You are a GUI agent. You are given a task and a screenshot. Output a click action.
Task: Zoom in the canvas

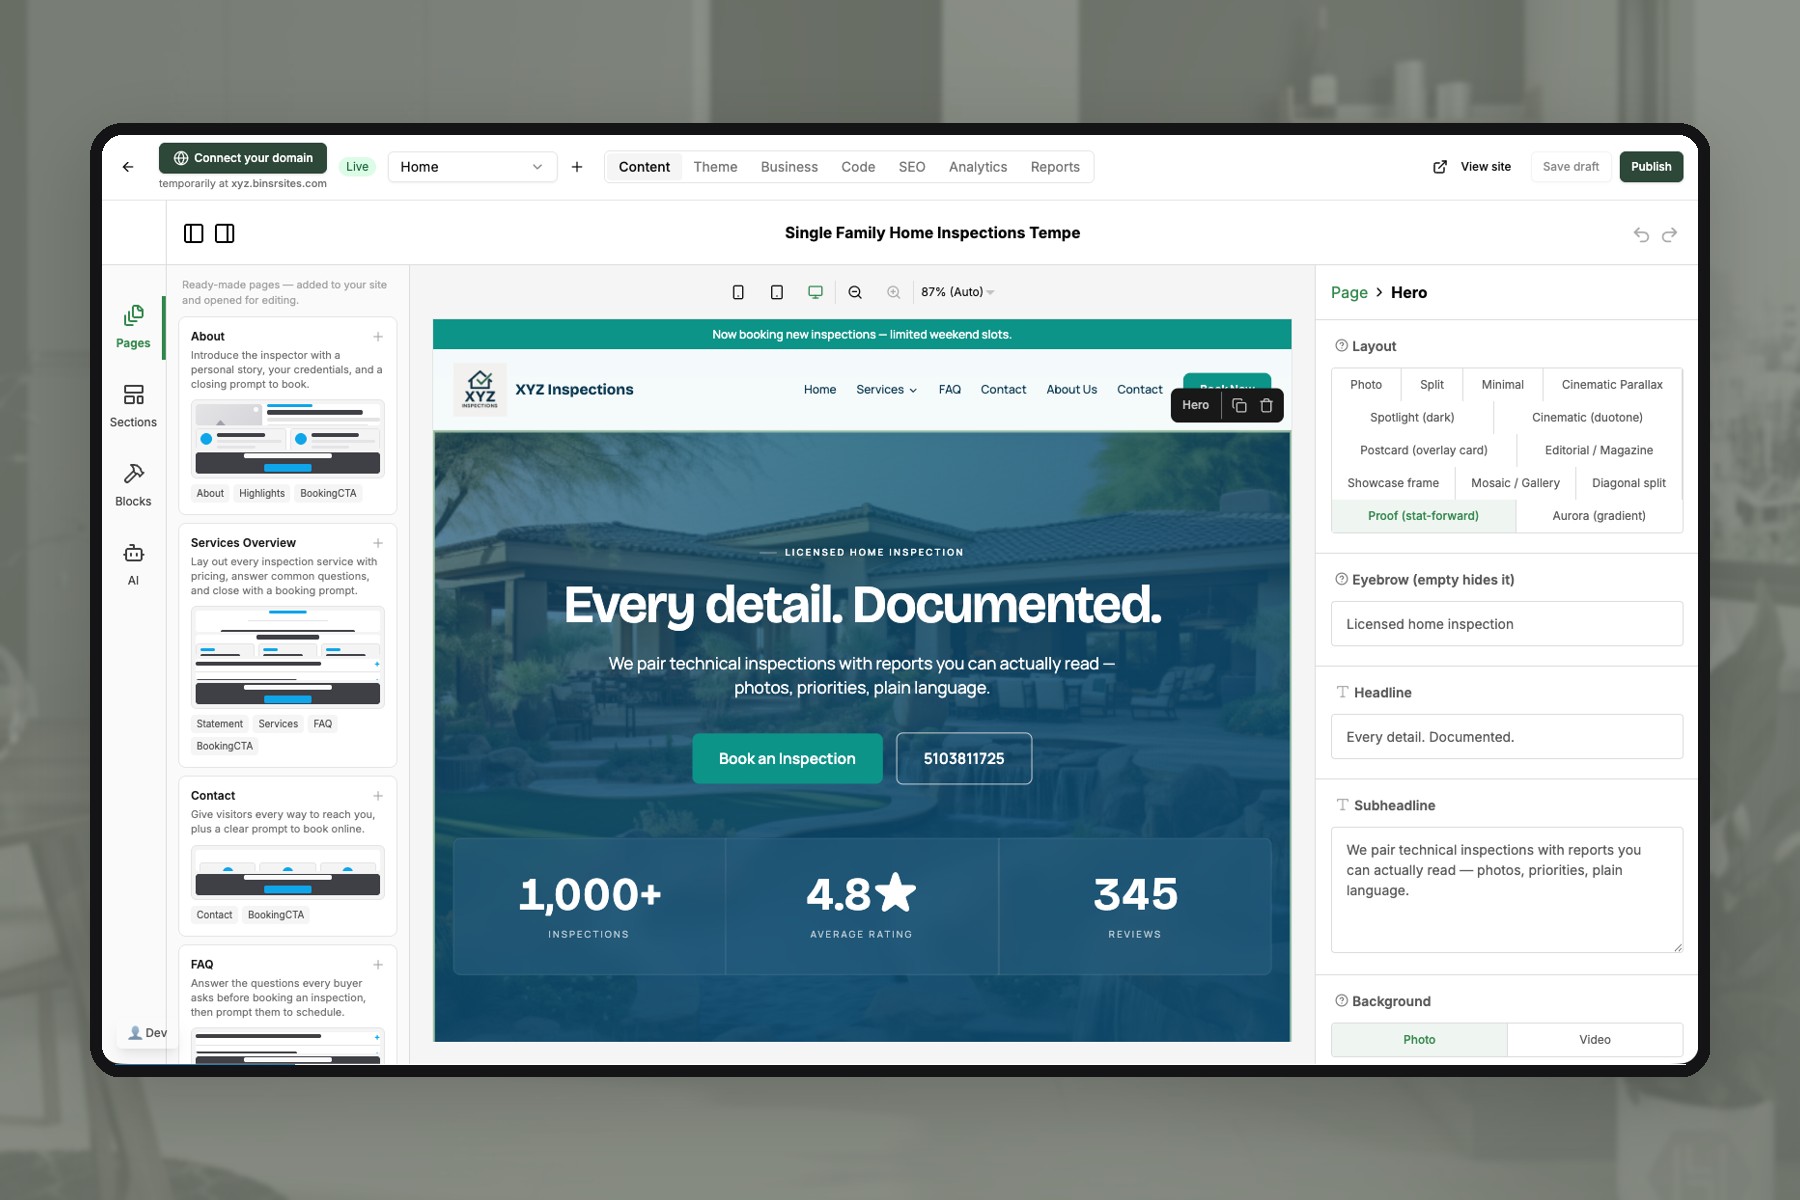pos(894,292)
